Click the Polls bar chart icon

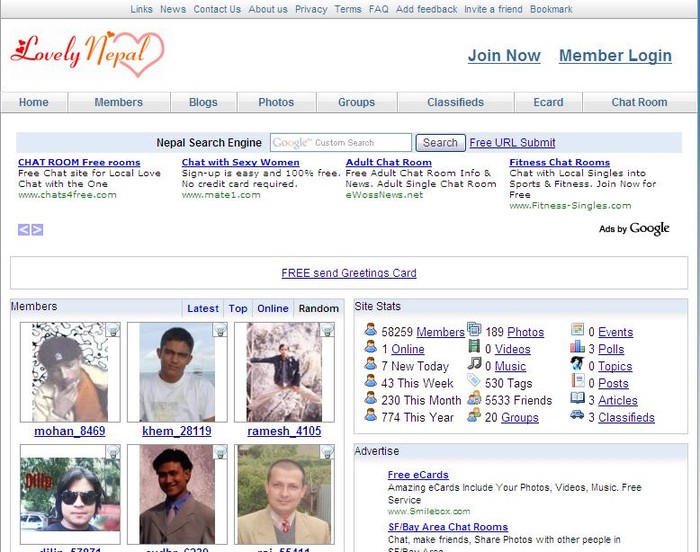(x=577, y=348)
